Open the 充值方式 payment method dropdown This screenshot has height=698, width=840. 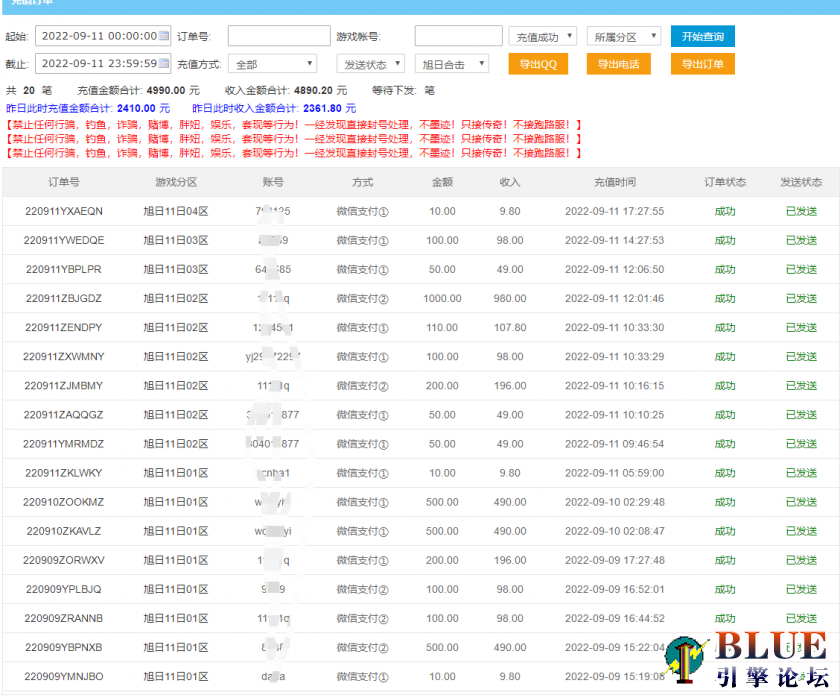tap(272, 64)
